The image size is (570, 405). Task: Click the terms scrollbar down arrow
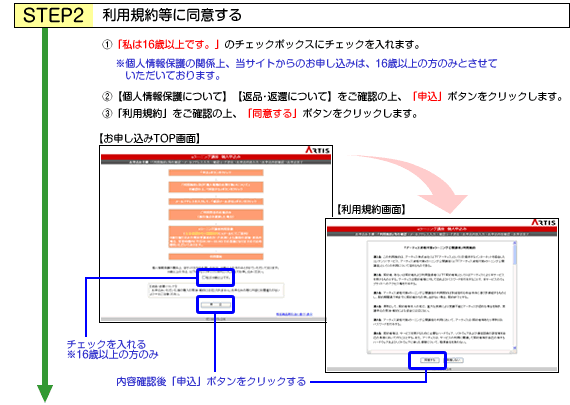[x=514, y=348]
